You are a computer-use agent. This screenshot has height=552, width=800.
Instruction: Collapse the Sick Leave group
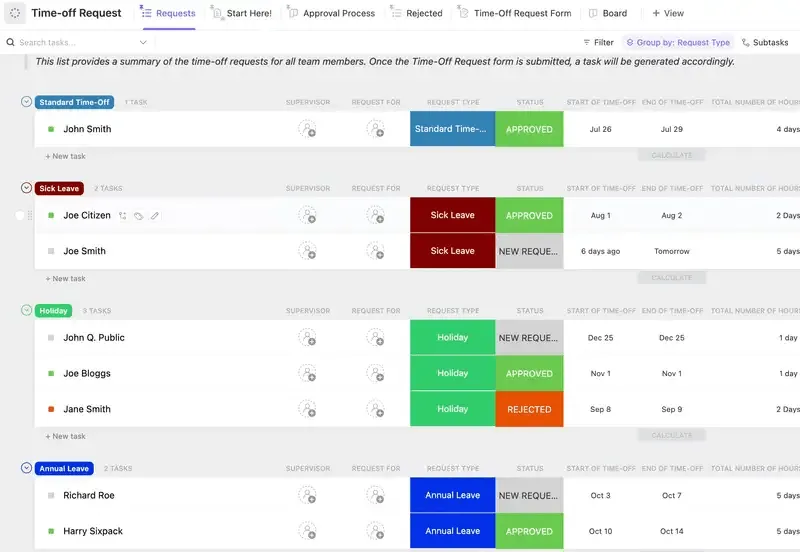tap(27, 188)
